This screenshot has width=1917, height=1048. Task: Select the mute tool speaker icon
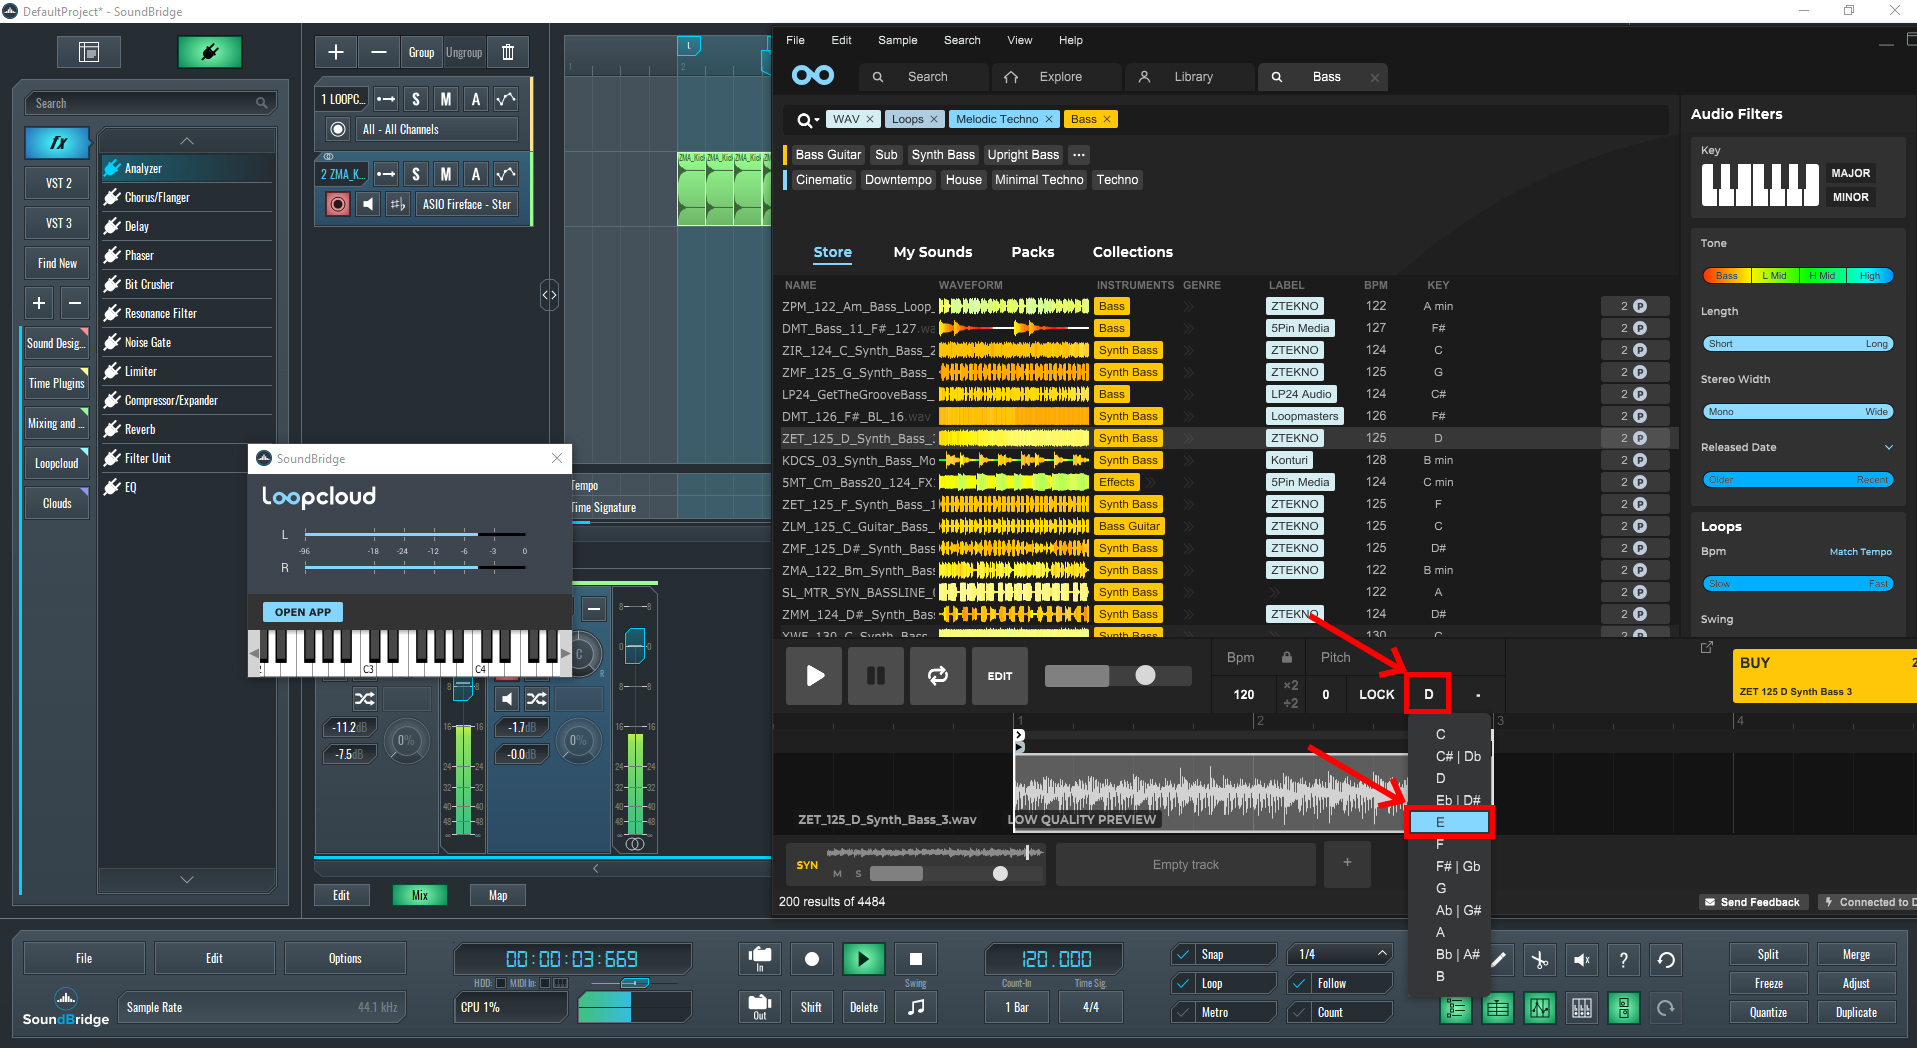pyautogui.click(x=1582, y=960)
